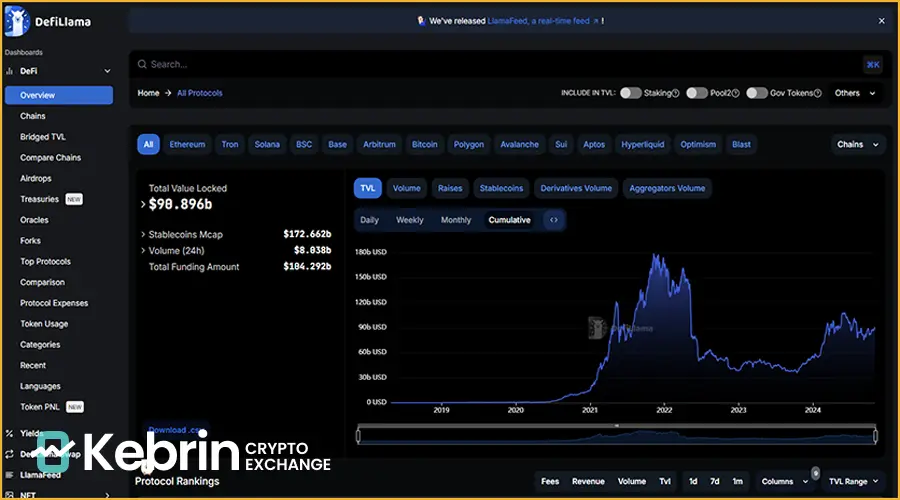
Task: Filter by Ethereum chain
Action: (x=187, y=145)
